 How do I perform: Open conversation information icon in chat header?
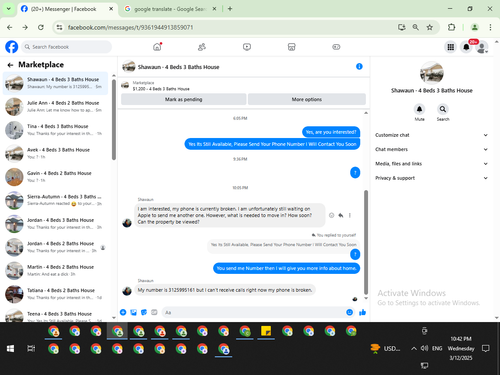coord(359,67)
